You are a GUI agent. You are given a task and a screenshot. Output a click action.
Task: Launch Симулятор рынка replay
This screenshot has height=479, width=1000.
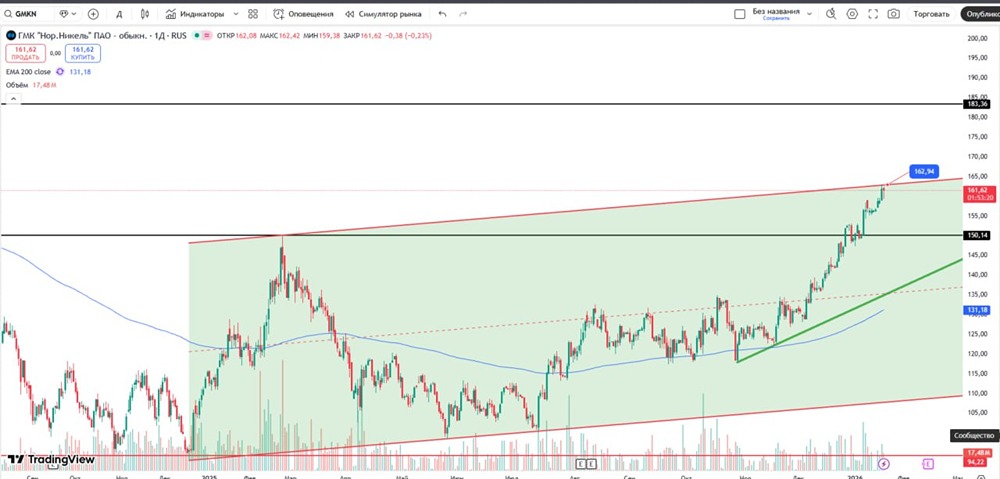(383, 13)
